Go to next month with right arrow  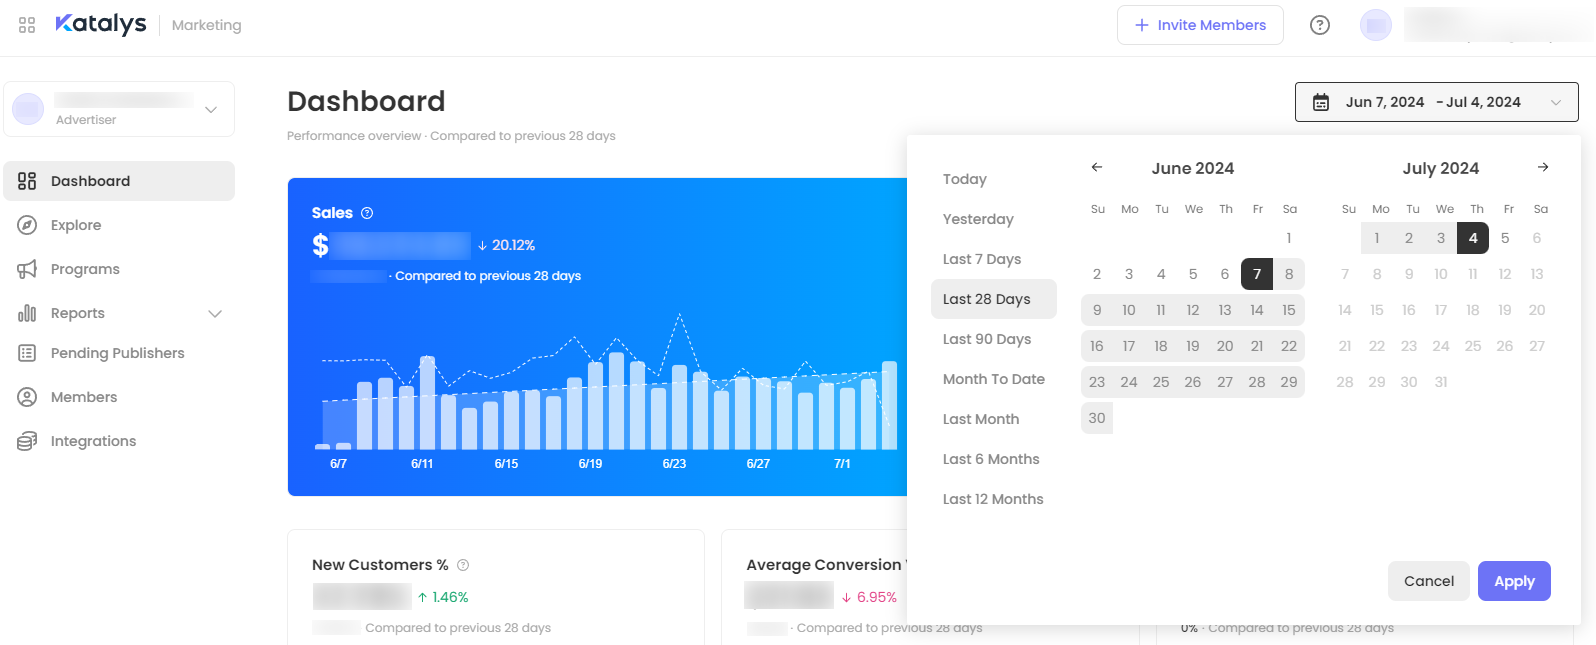1543,167
